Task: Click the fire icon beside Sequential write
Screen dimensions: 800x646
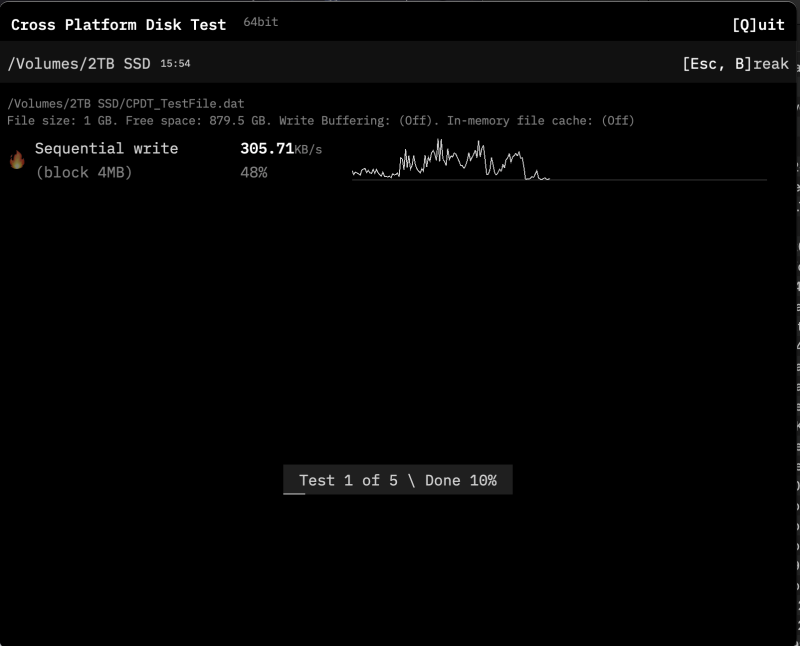Action: pyautogui.click(x=17, y=160)
